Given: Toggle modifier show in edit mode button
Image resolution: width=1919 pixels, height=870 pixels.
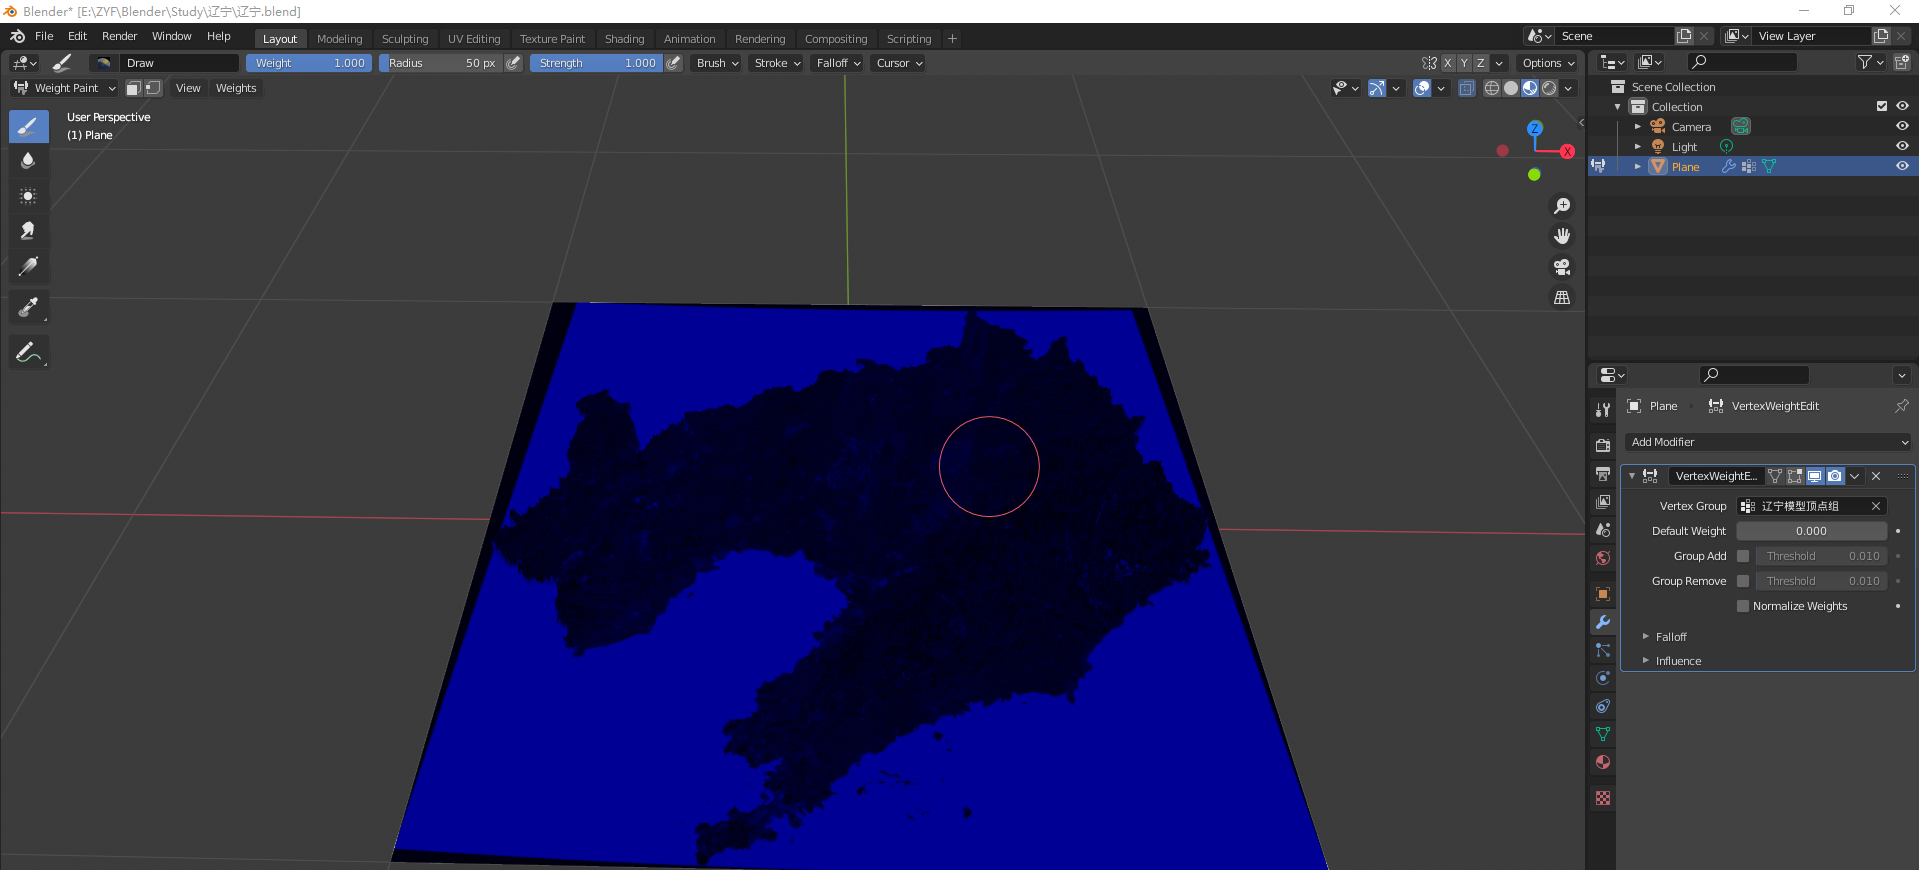Looking at the screenshot, I should pos(1794,476).
